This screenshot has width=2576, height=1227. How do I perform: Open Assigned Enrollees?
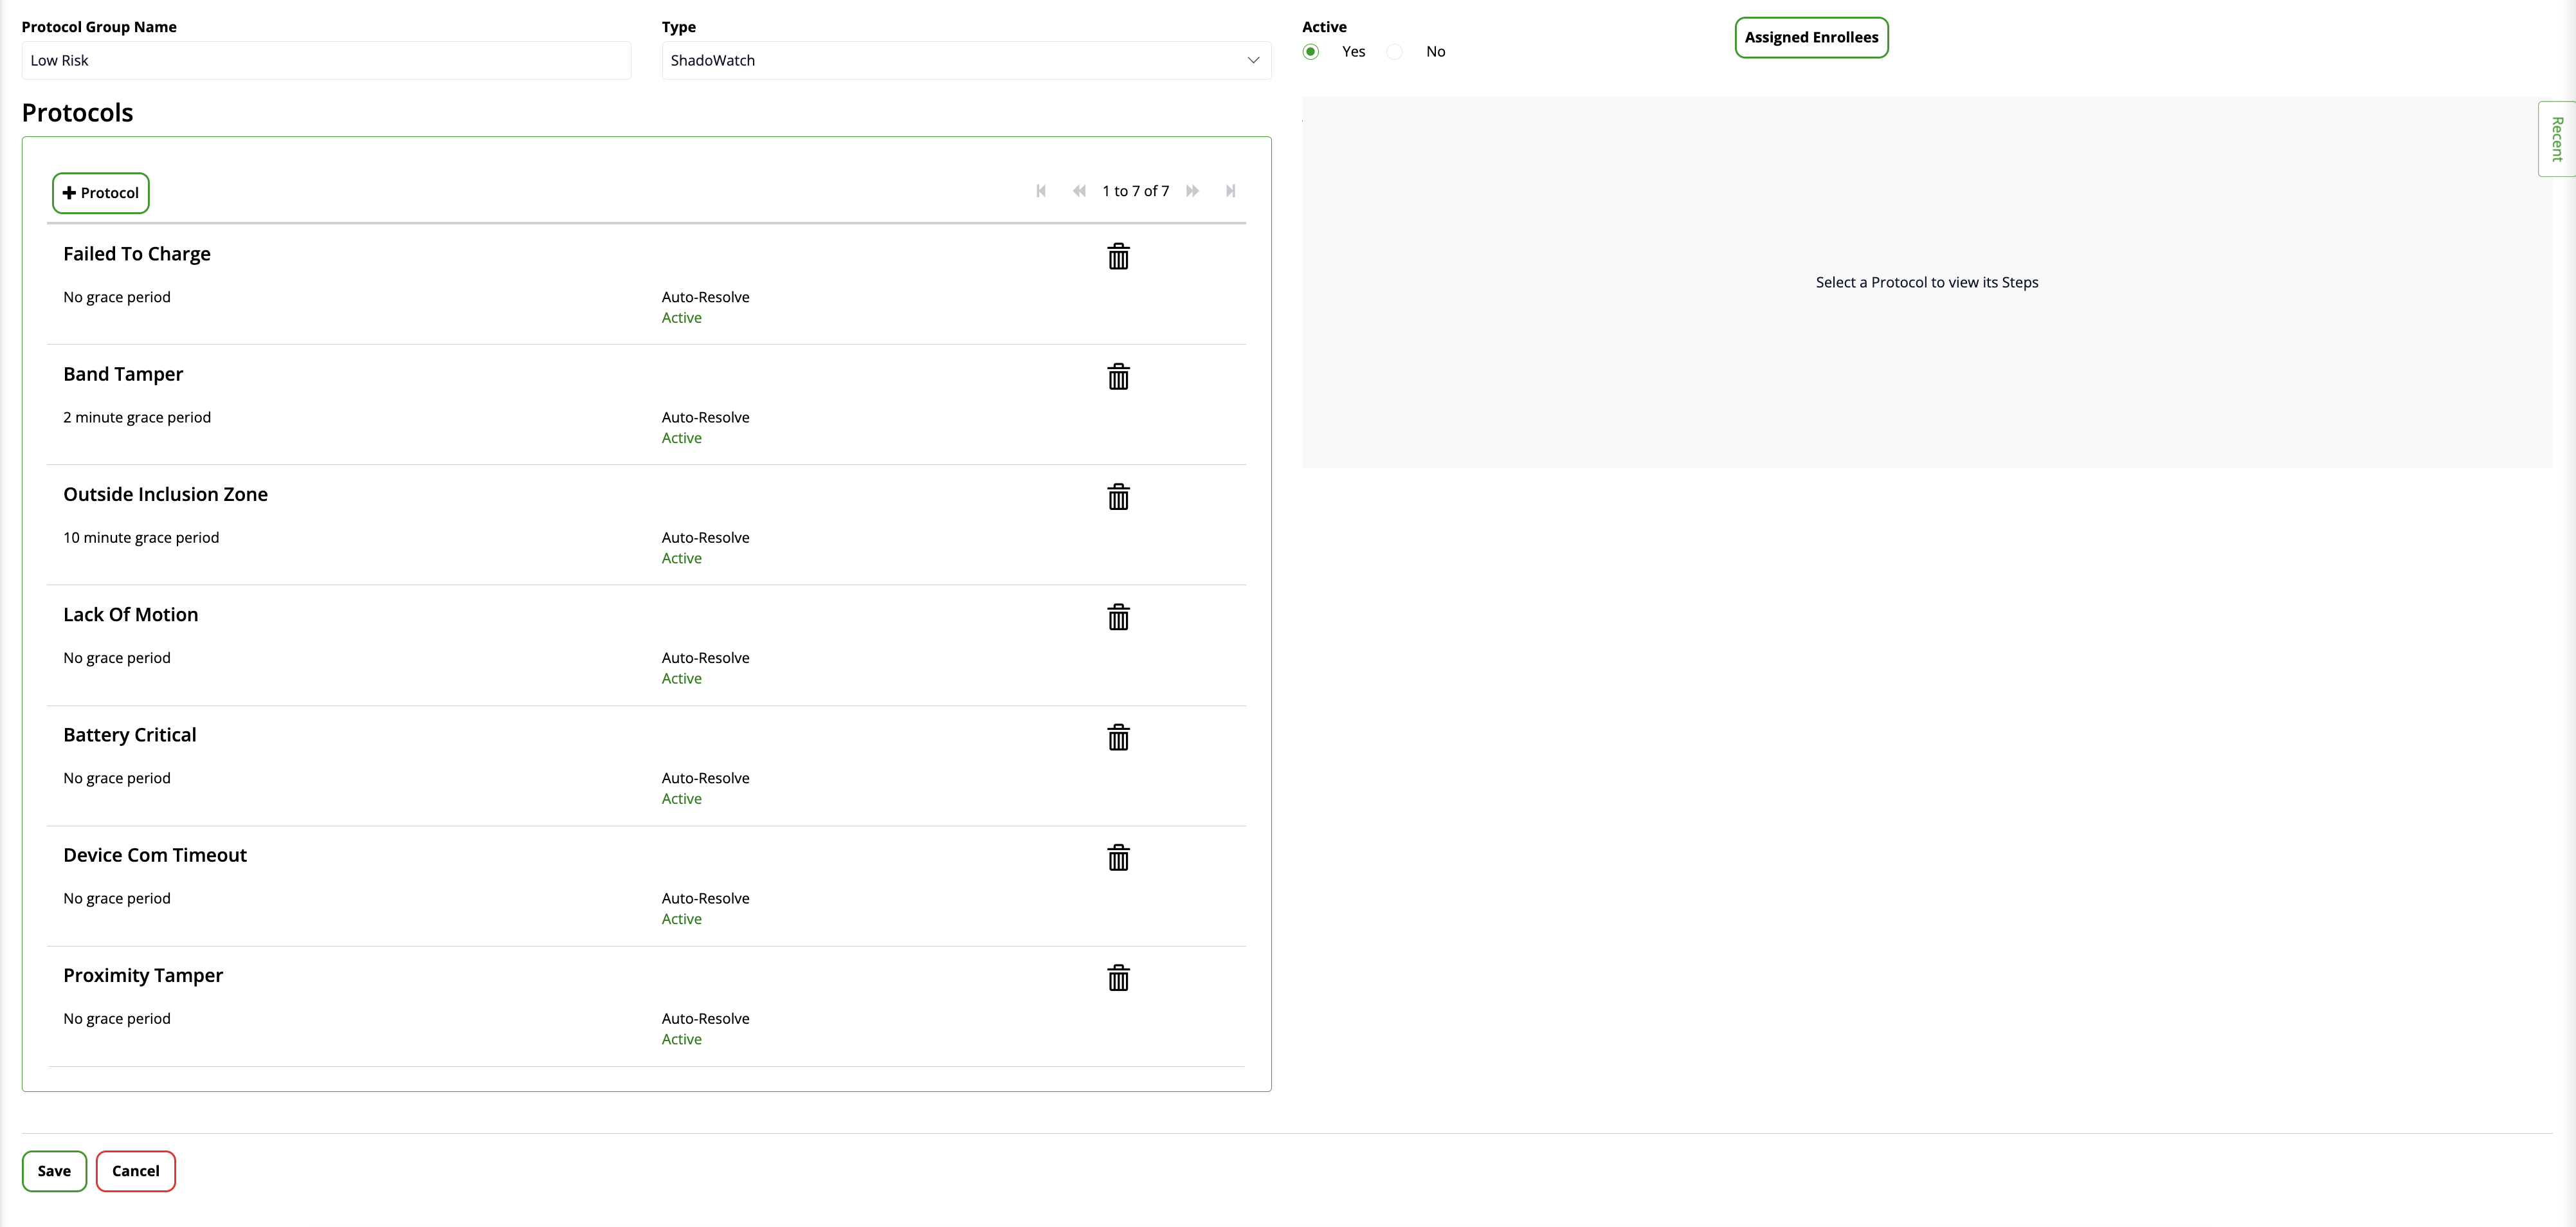(1811, 38)
